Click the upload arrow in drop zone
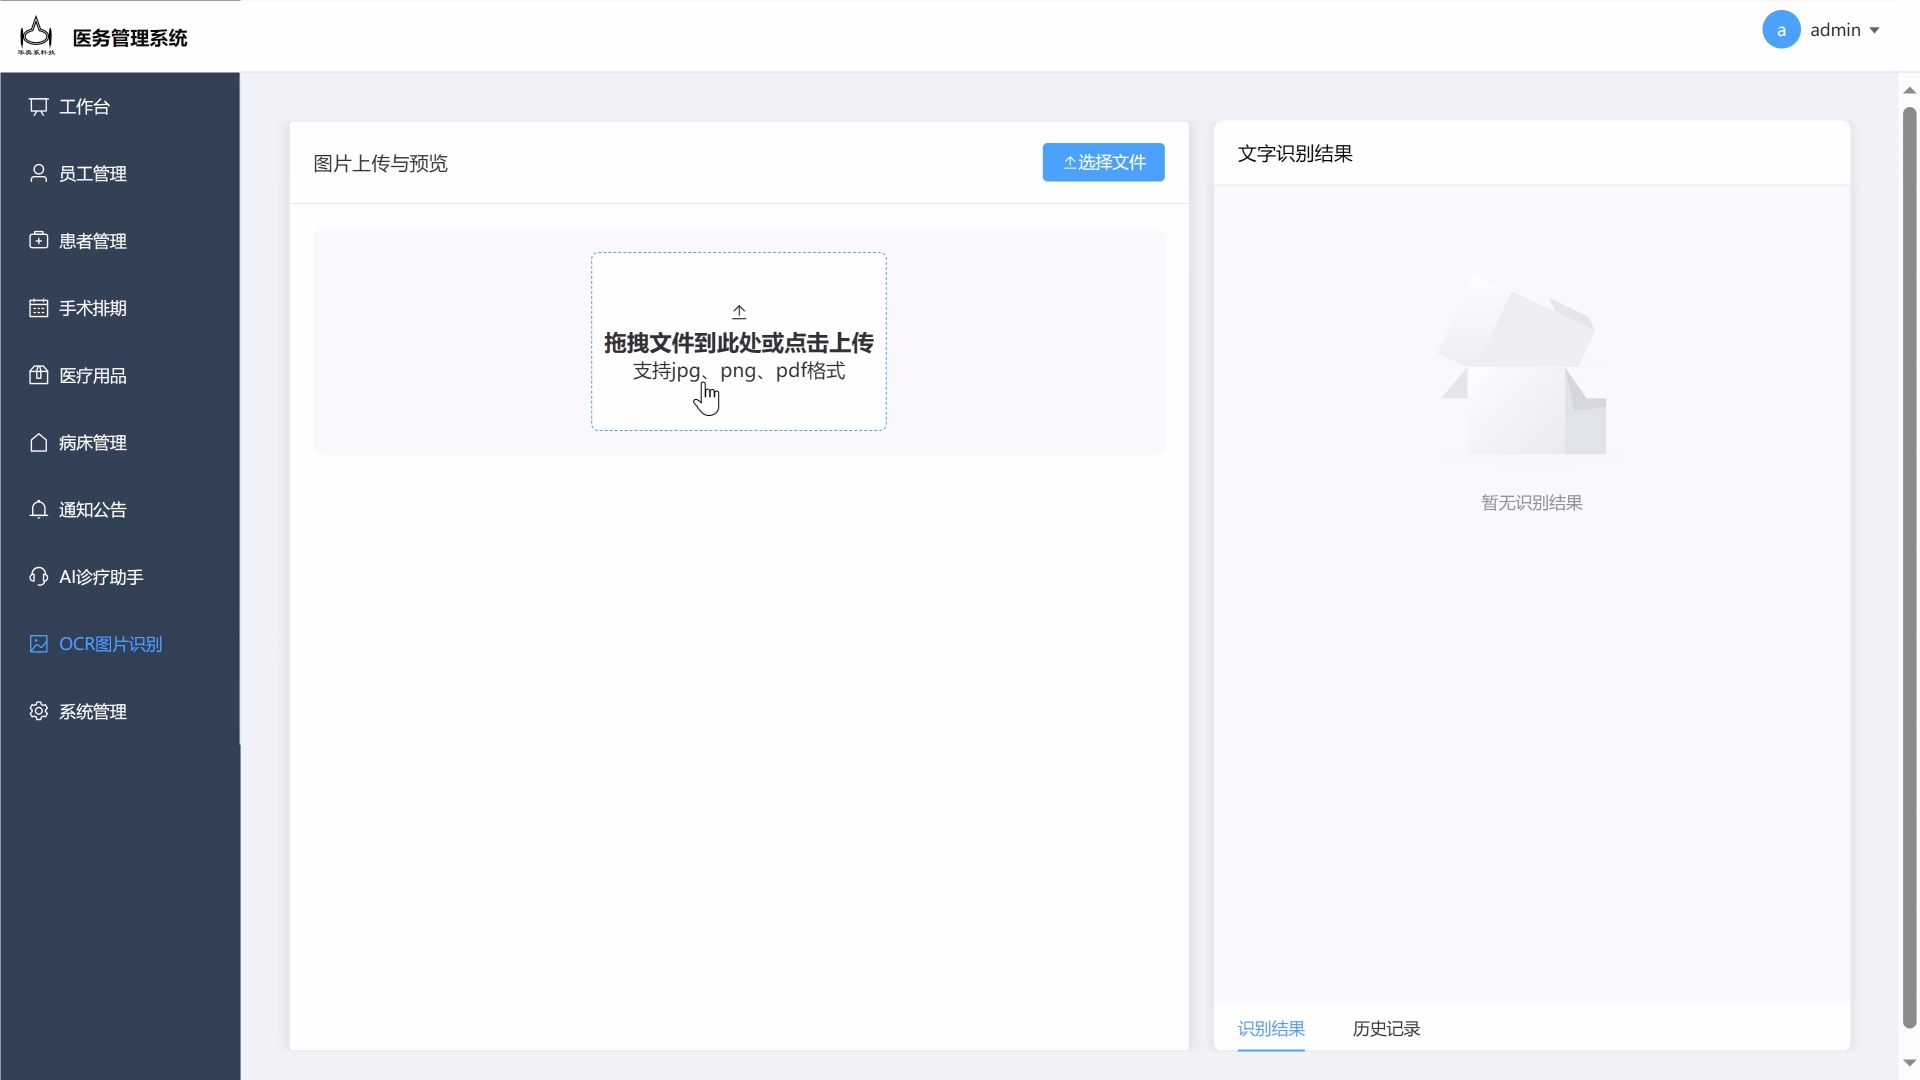This screenshot has width=1920, height=1080. (x=739, y=312)
